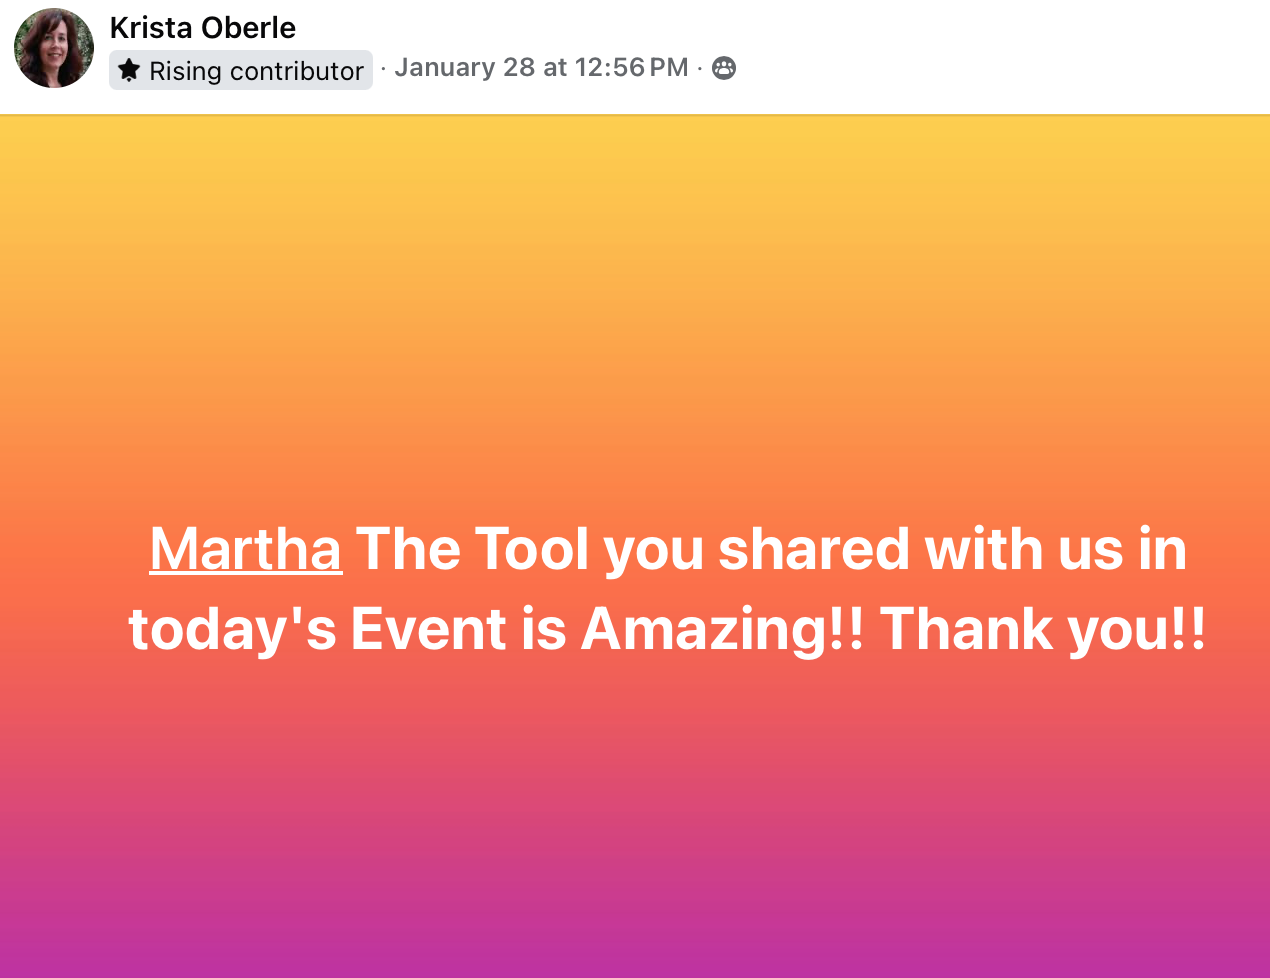The height and width of the screenshot is (978, 1270).
Task: Open the Krista Oberle name link
Action: 203,27
